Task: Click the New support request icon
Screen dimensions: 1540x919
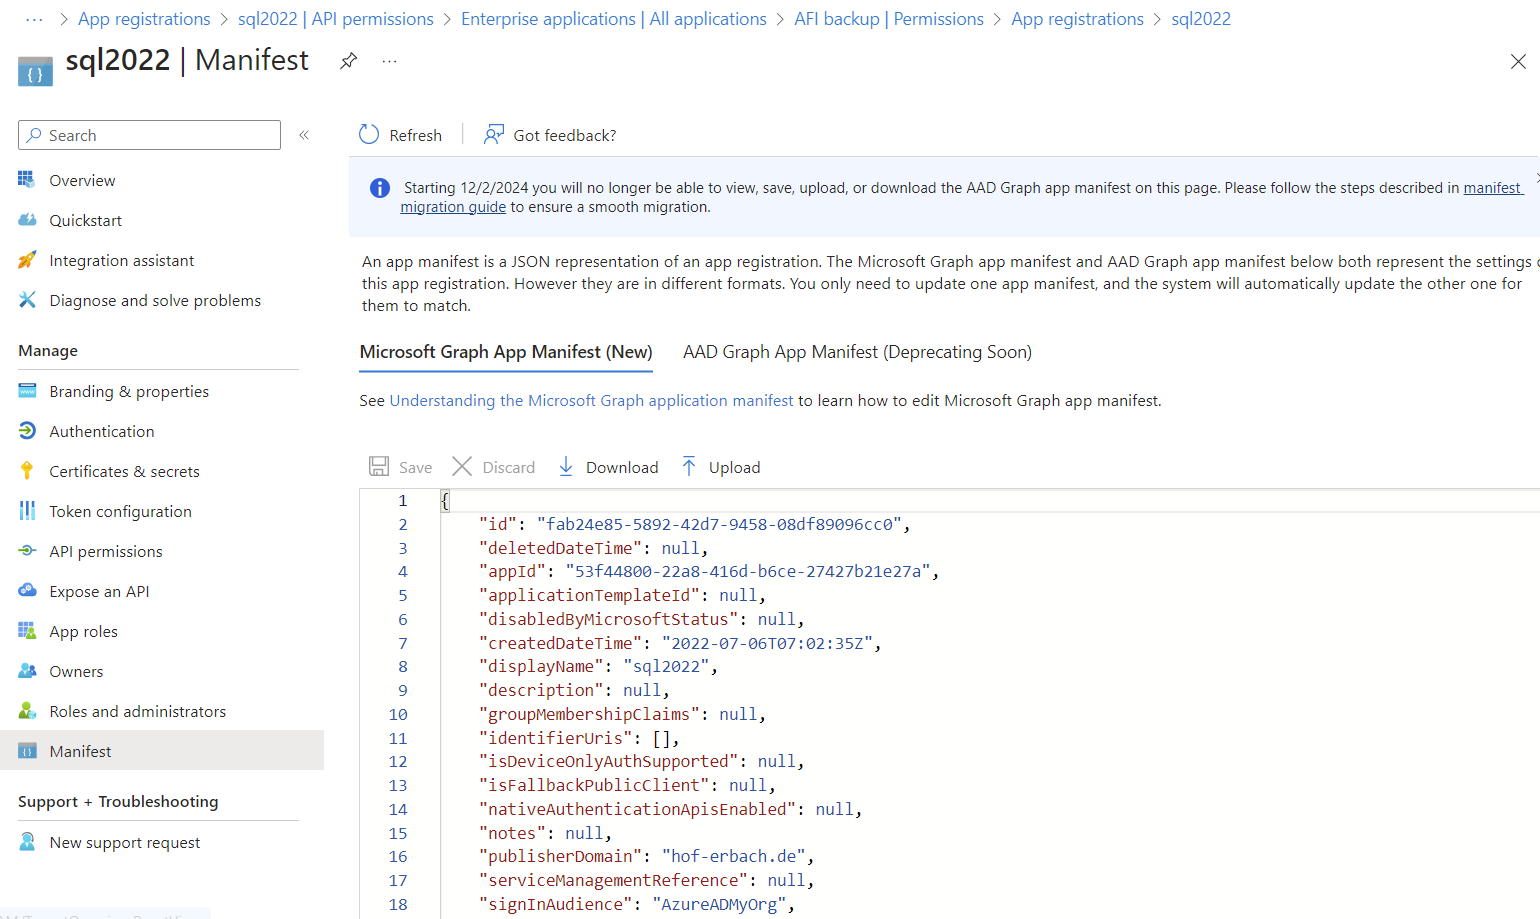Action: 27,842
